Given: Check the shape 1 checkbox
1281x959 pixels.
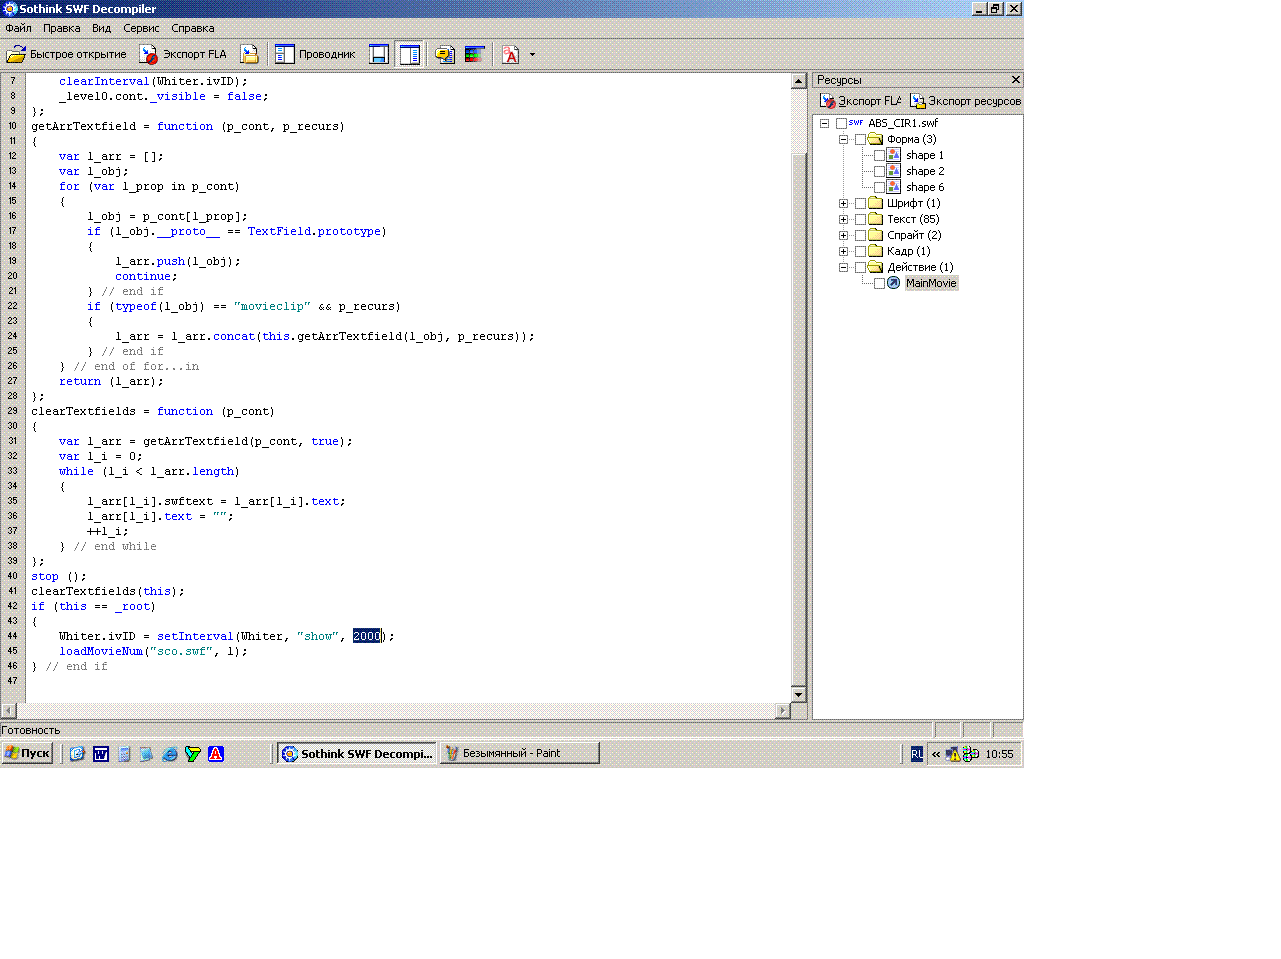Looking at the screenshot, I should [879, 155].
